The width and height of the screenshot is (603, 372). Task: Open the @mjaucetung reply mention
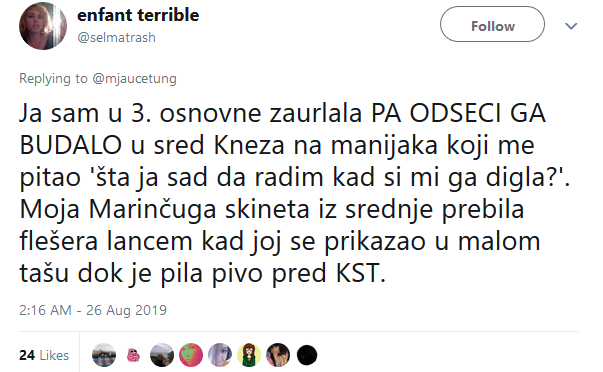click(x=134, y=78)
